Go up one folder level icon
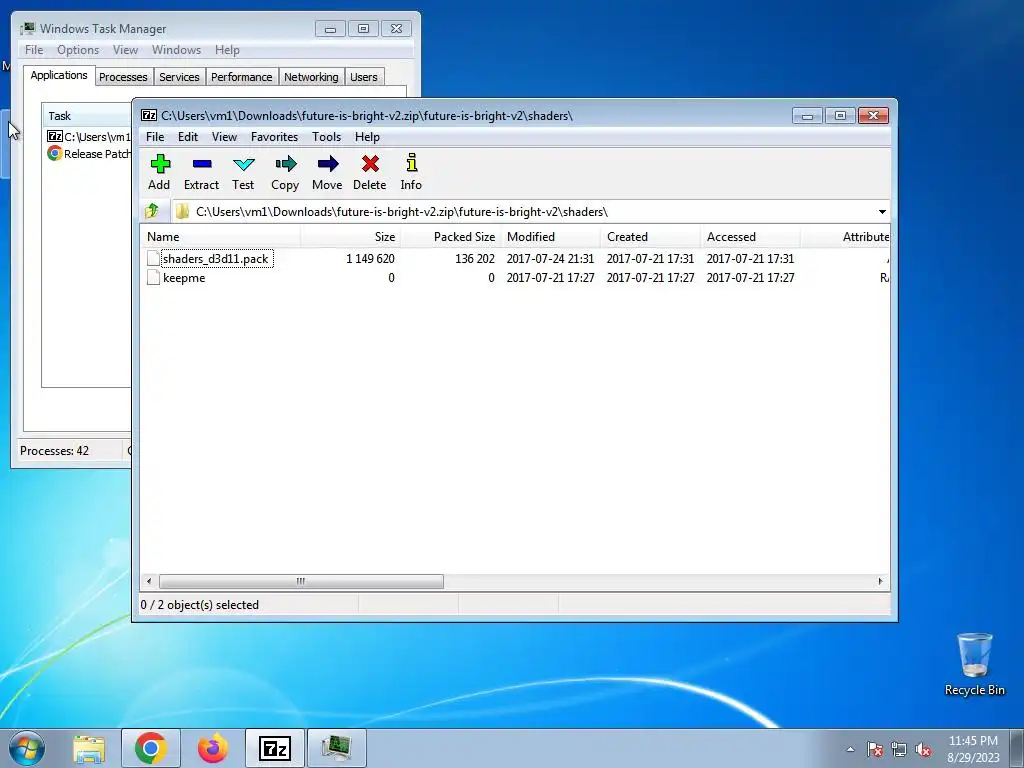1024x768 pixels. point(152,211)
